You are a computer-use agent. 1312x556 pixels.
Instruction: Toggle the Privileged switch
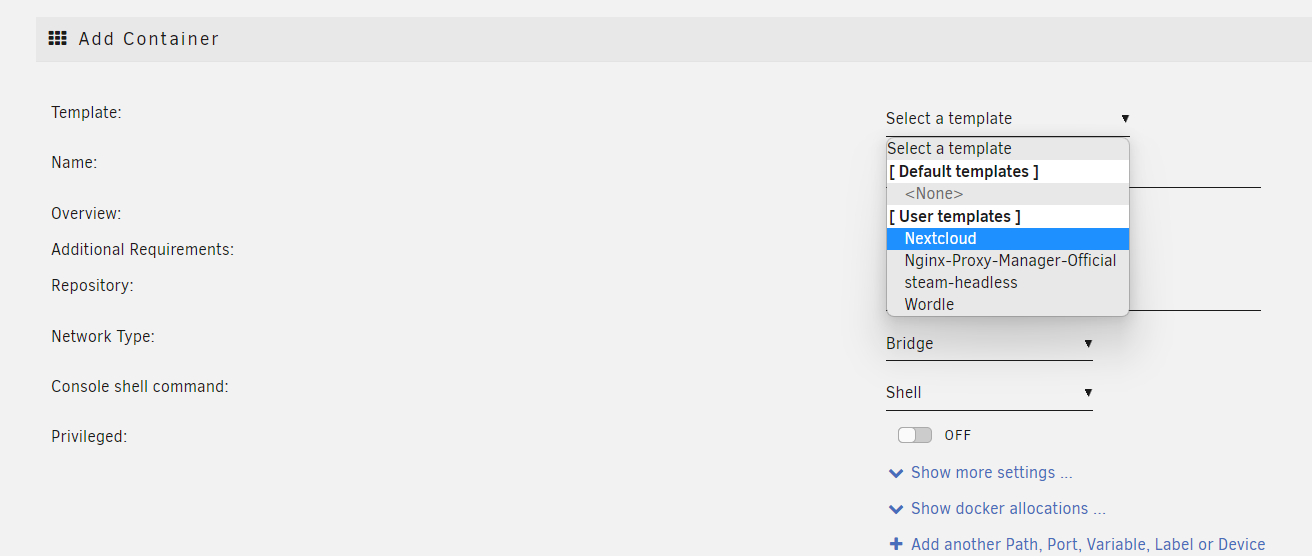point(915,435)
